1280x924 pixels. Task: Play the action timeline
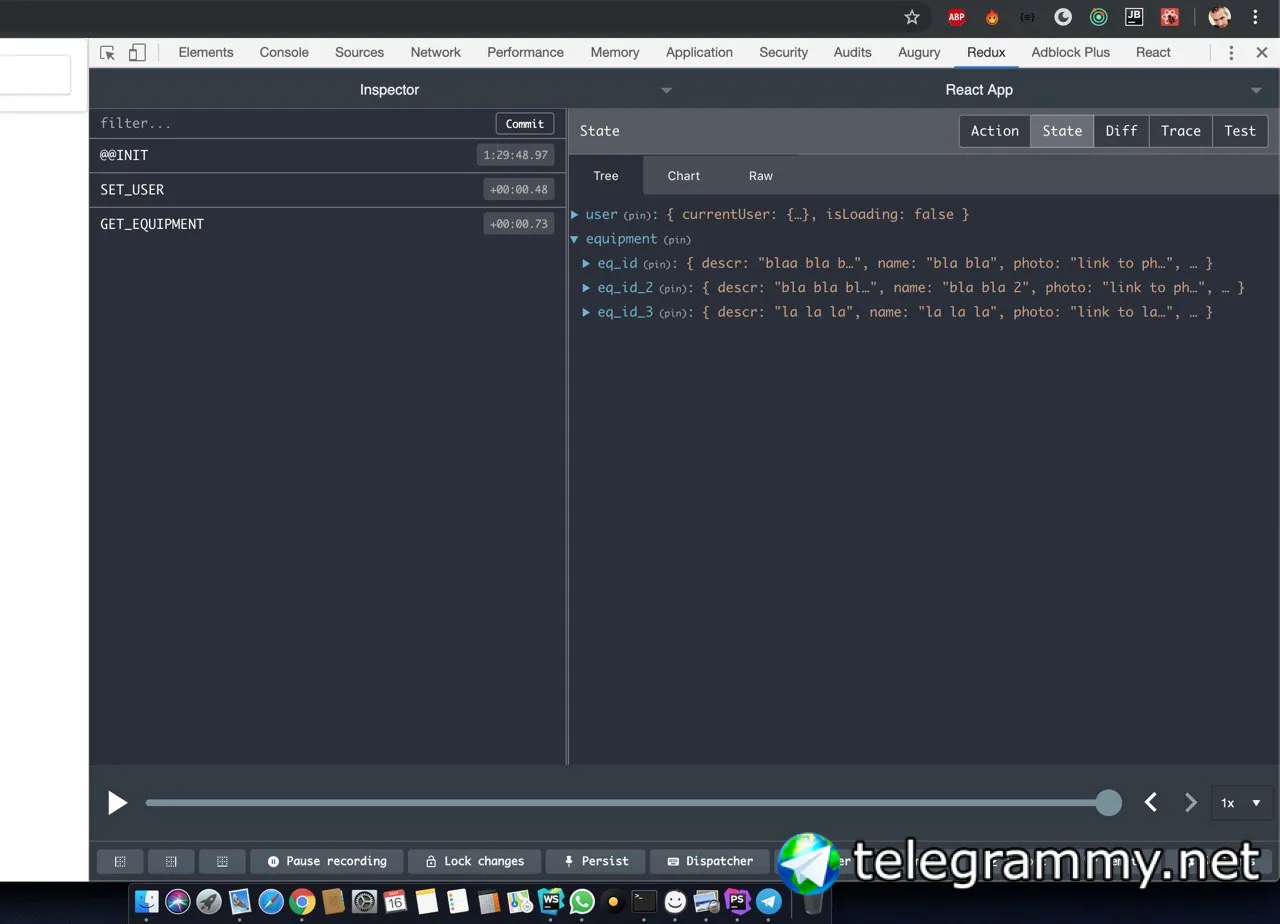[x=117, y=802]
